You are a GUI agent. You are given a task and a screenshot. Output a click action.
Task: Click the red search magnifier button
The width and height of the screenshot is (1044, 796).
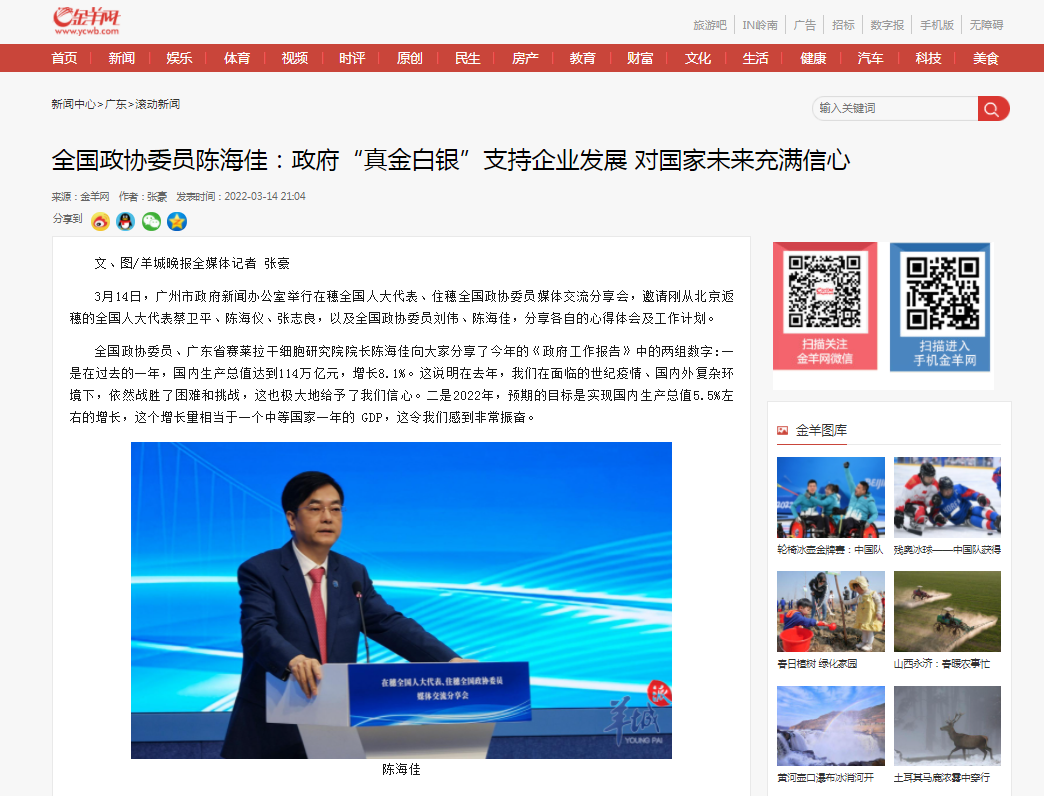(x=993, y=108)
